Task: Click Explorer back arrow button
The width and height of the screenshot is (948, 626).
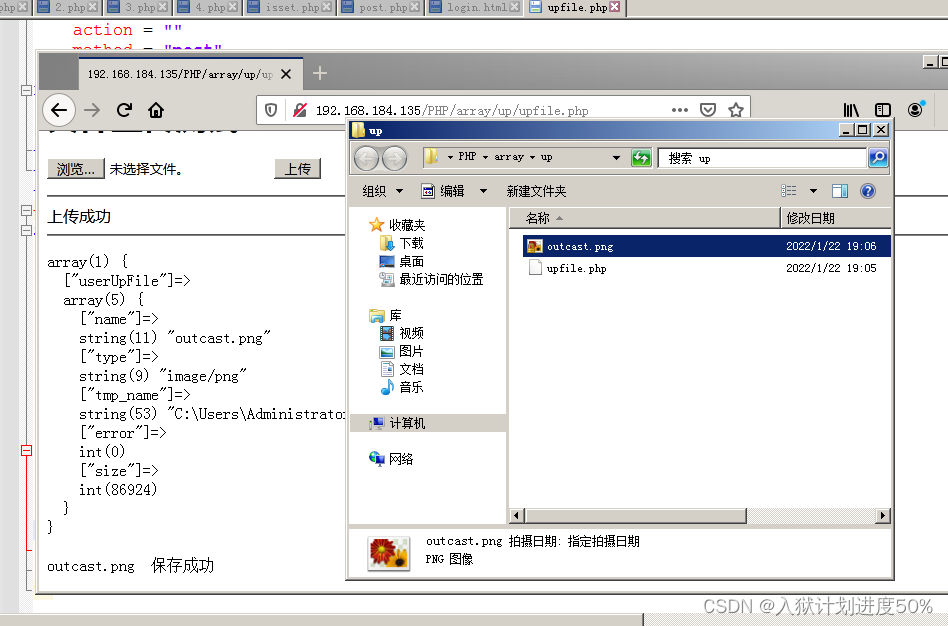Action: pos(366,158)
